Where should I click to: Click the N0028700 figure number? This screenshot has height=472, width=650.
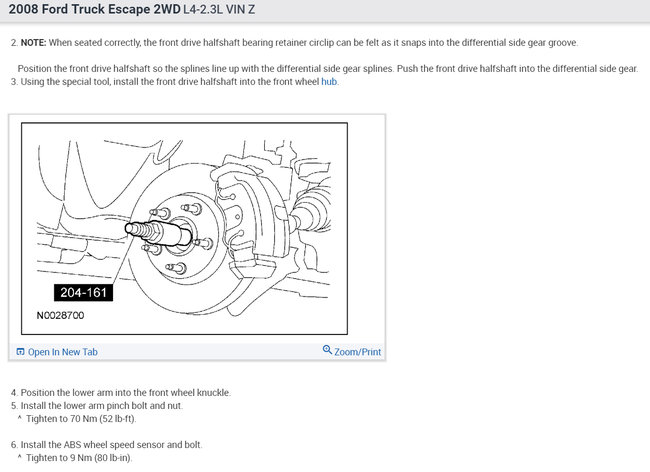pos(61,315)
